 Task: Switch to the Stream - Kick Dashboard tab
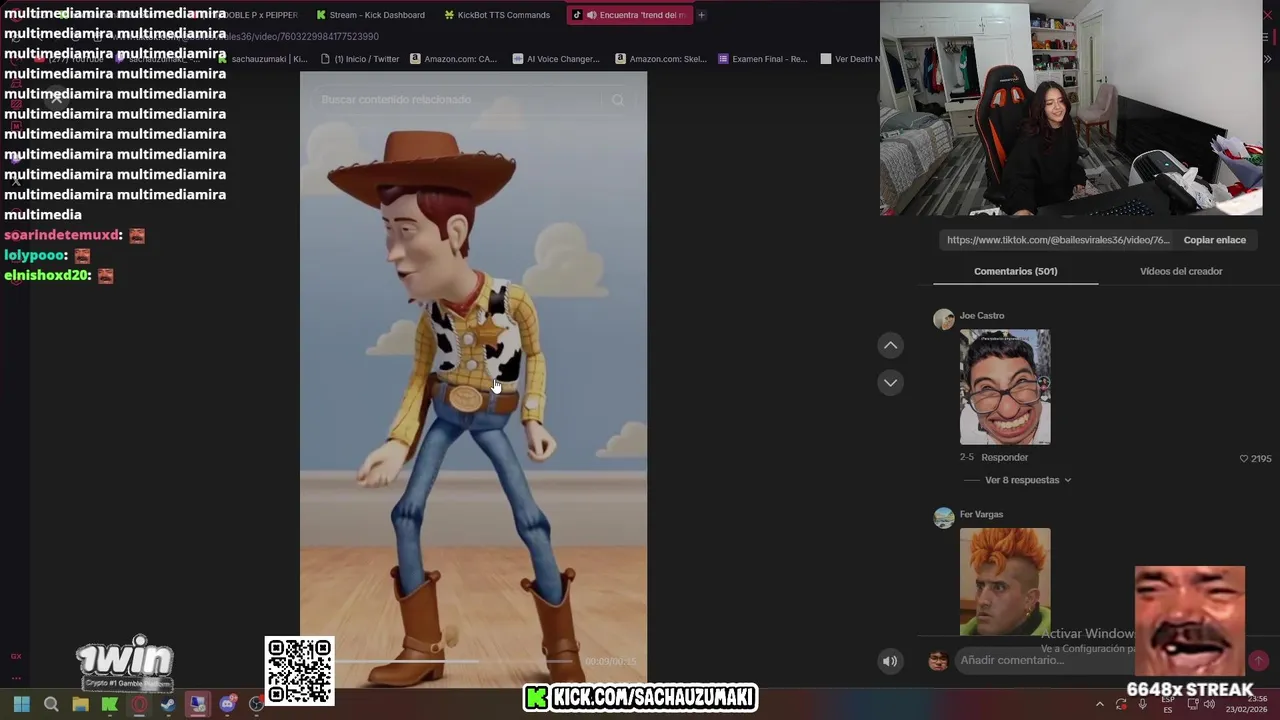point(370,15)
